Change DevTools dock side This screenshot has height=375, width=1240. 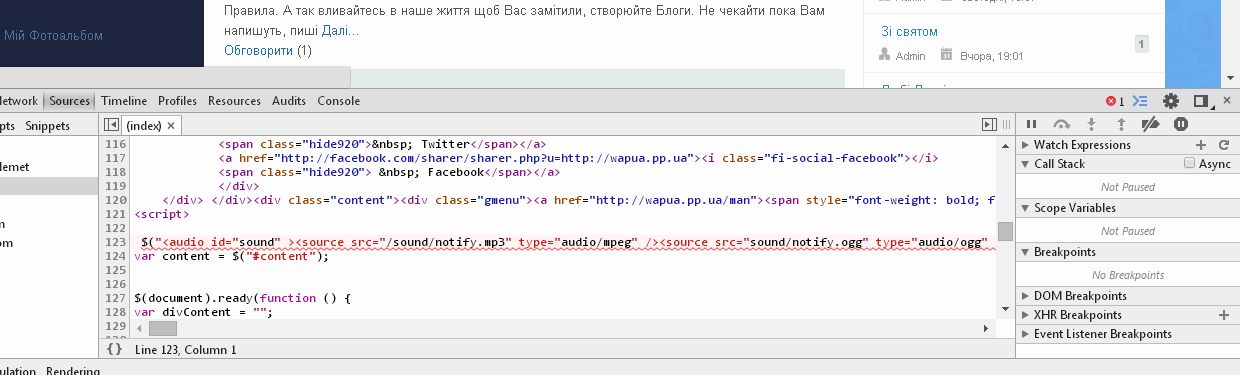[1201, 101]
